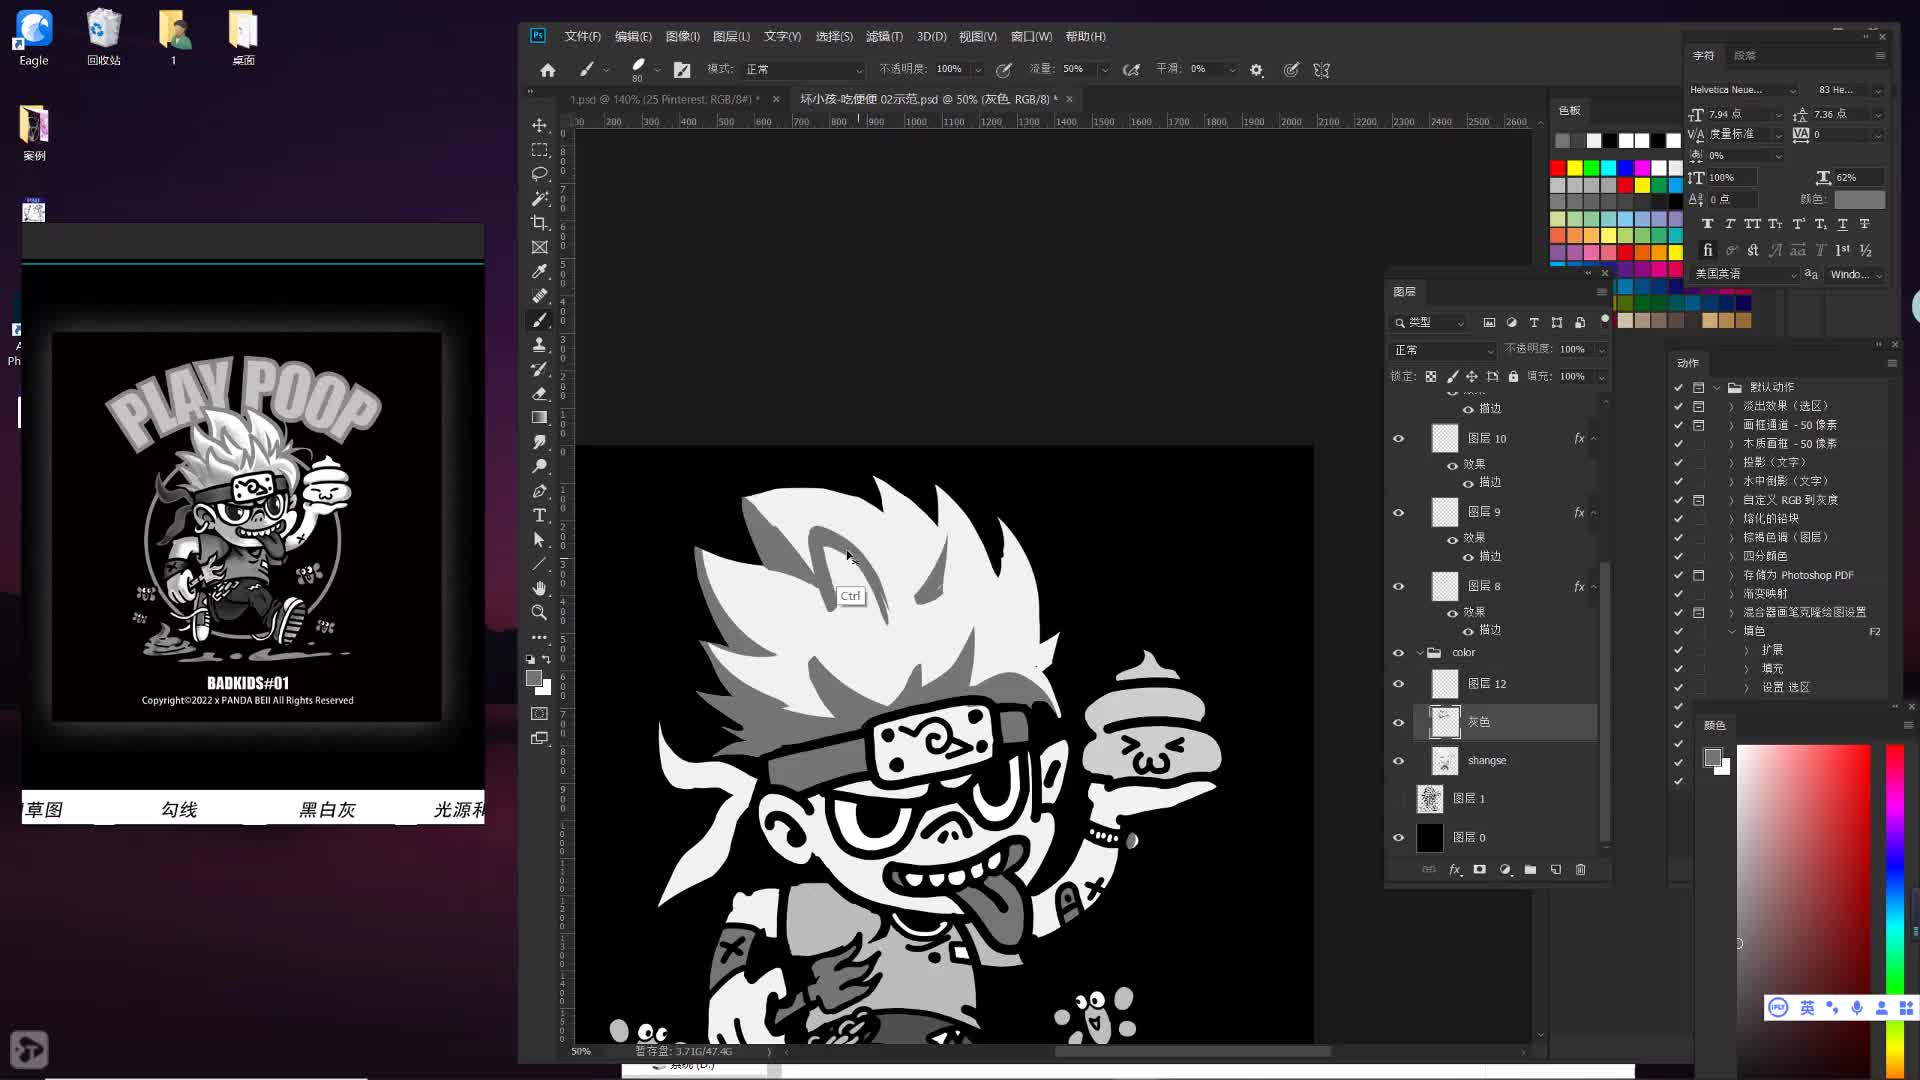Select the Zoom tool

pos(539,612)
